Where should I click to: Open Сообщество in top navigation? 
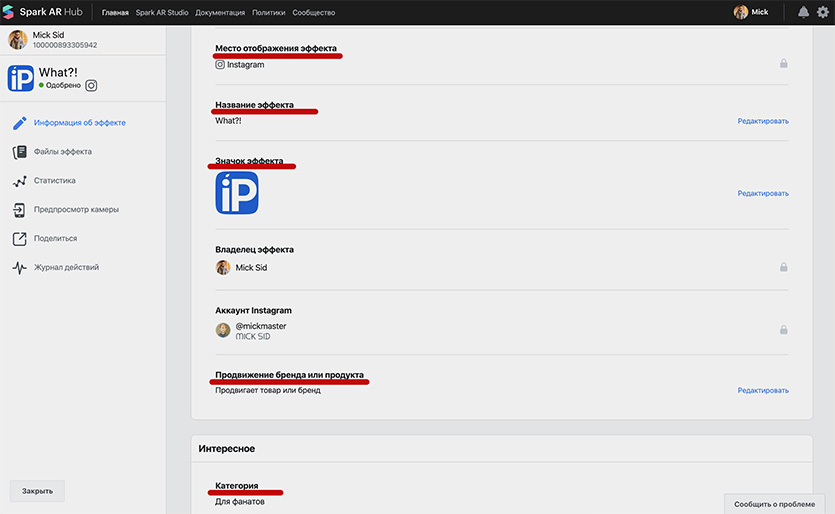click(314, 13)
